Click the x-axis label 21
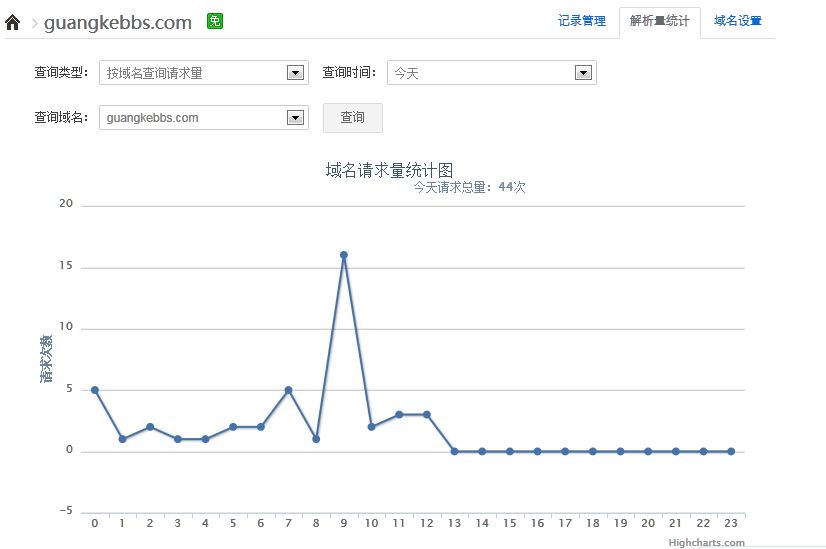The width and height of the screenshot is (826, 549). [x=675, y=523]
